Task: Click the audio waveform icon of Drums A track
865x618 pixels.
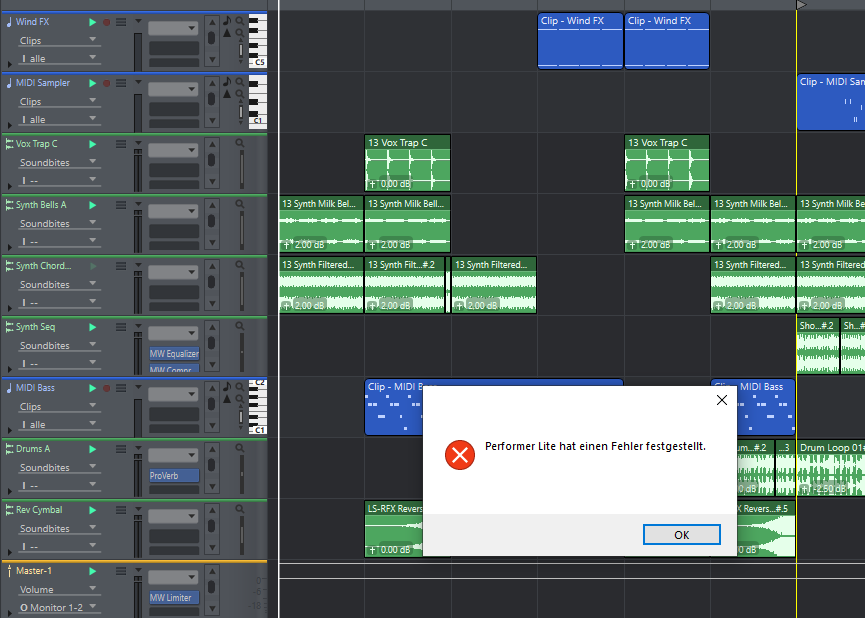Action: tap(9, 449)
